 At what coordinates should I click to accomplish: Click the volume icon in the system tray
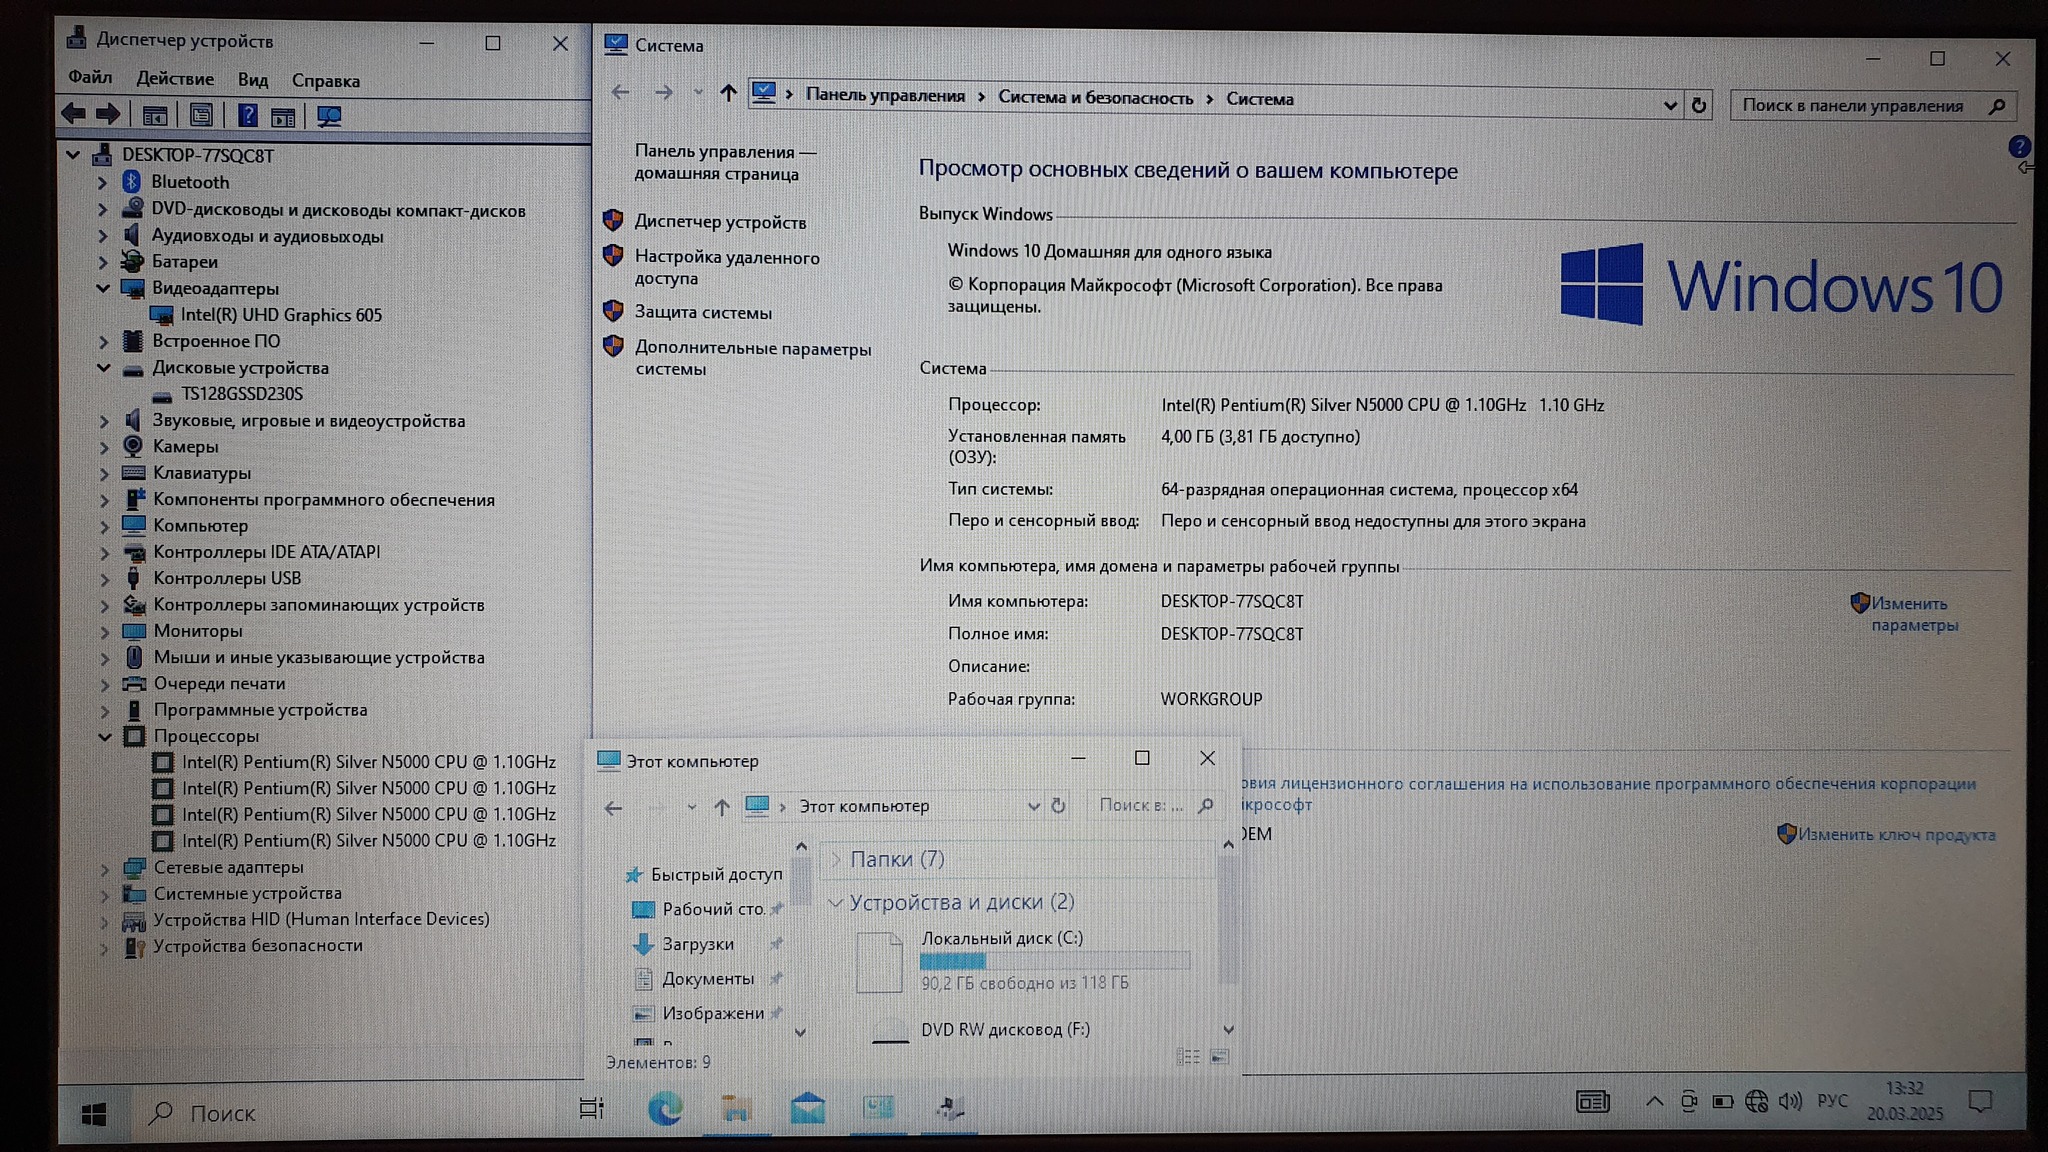click(x=1790, y=1101)
